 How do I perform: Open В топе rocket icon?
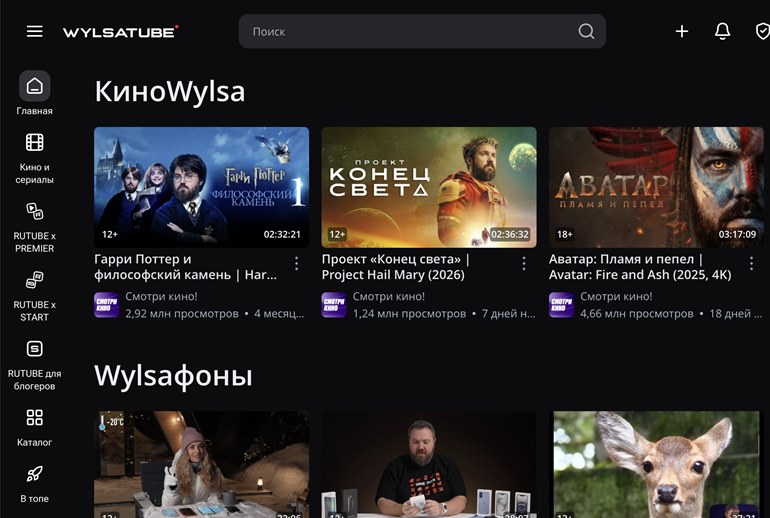pos(34,474)
